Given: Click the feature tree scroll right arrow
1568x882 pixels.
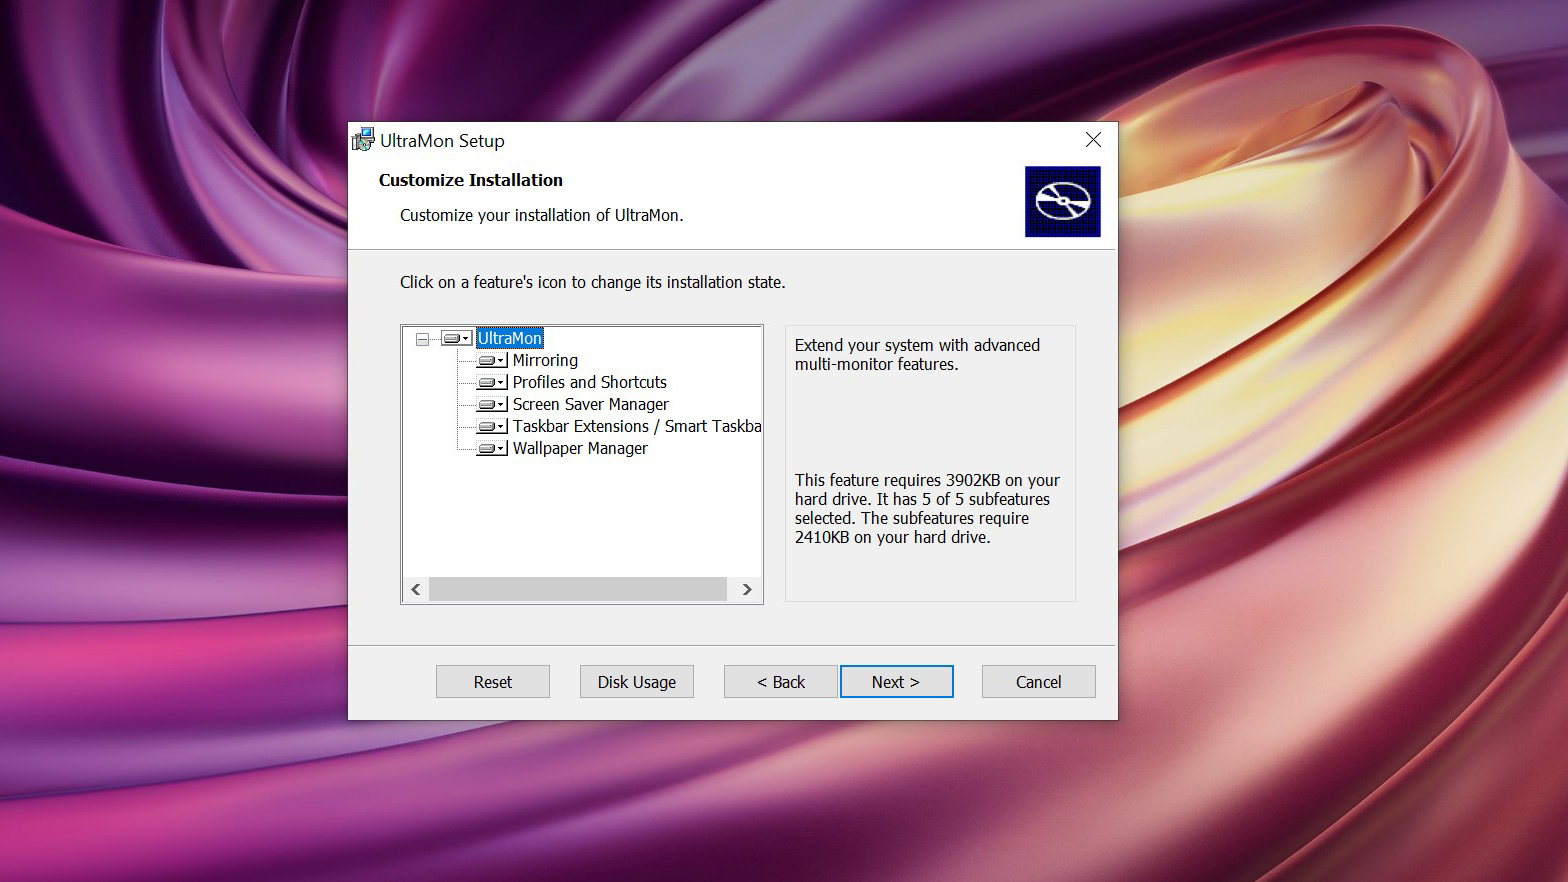Looking at the screenshot, I should point(747,590).
